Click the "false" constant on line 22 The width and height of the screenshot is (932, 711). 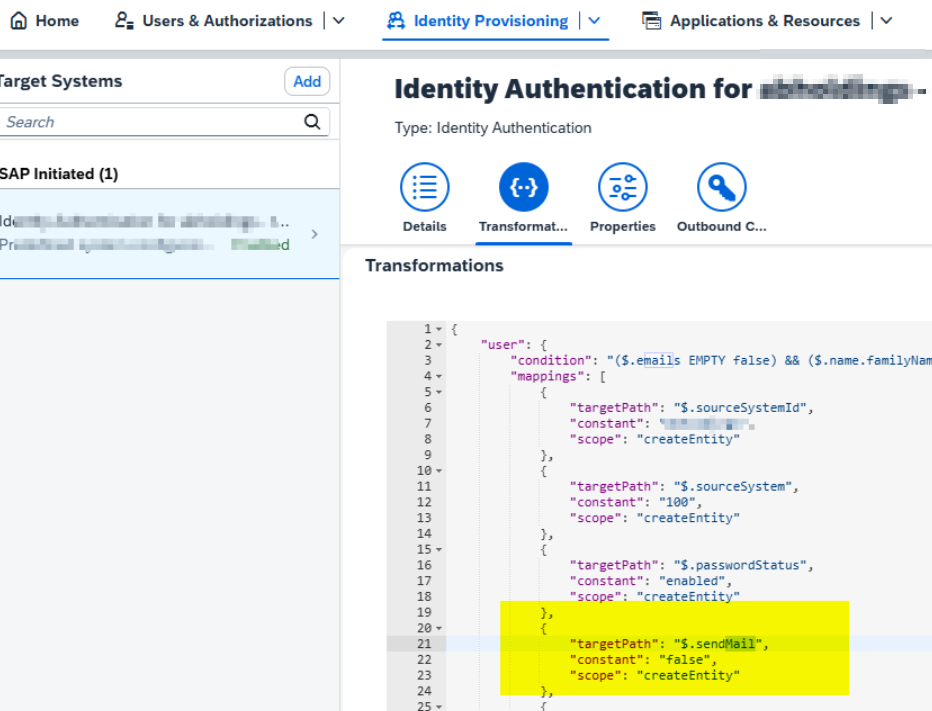[684, 660]
